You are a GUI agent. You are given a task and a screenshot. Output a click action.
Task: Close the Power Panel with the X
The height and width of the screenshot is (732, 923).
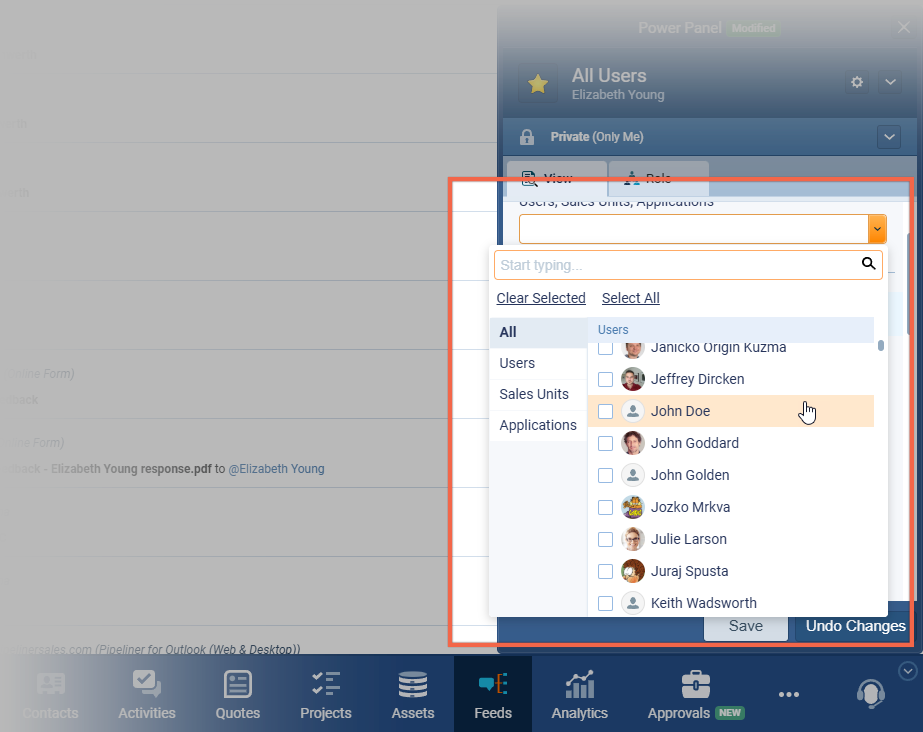tap(904, 27)
